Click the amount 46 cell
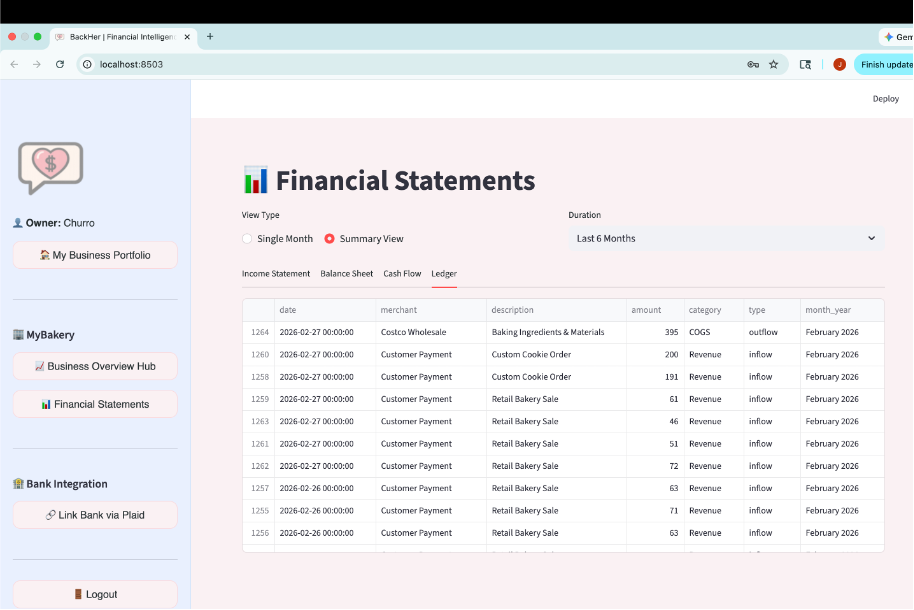914x610 pixels. click(655, 421)
